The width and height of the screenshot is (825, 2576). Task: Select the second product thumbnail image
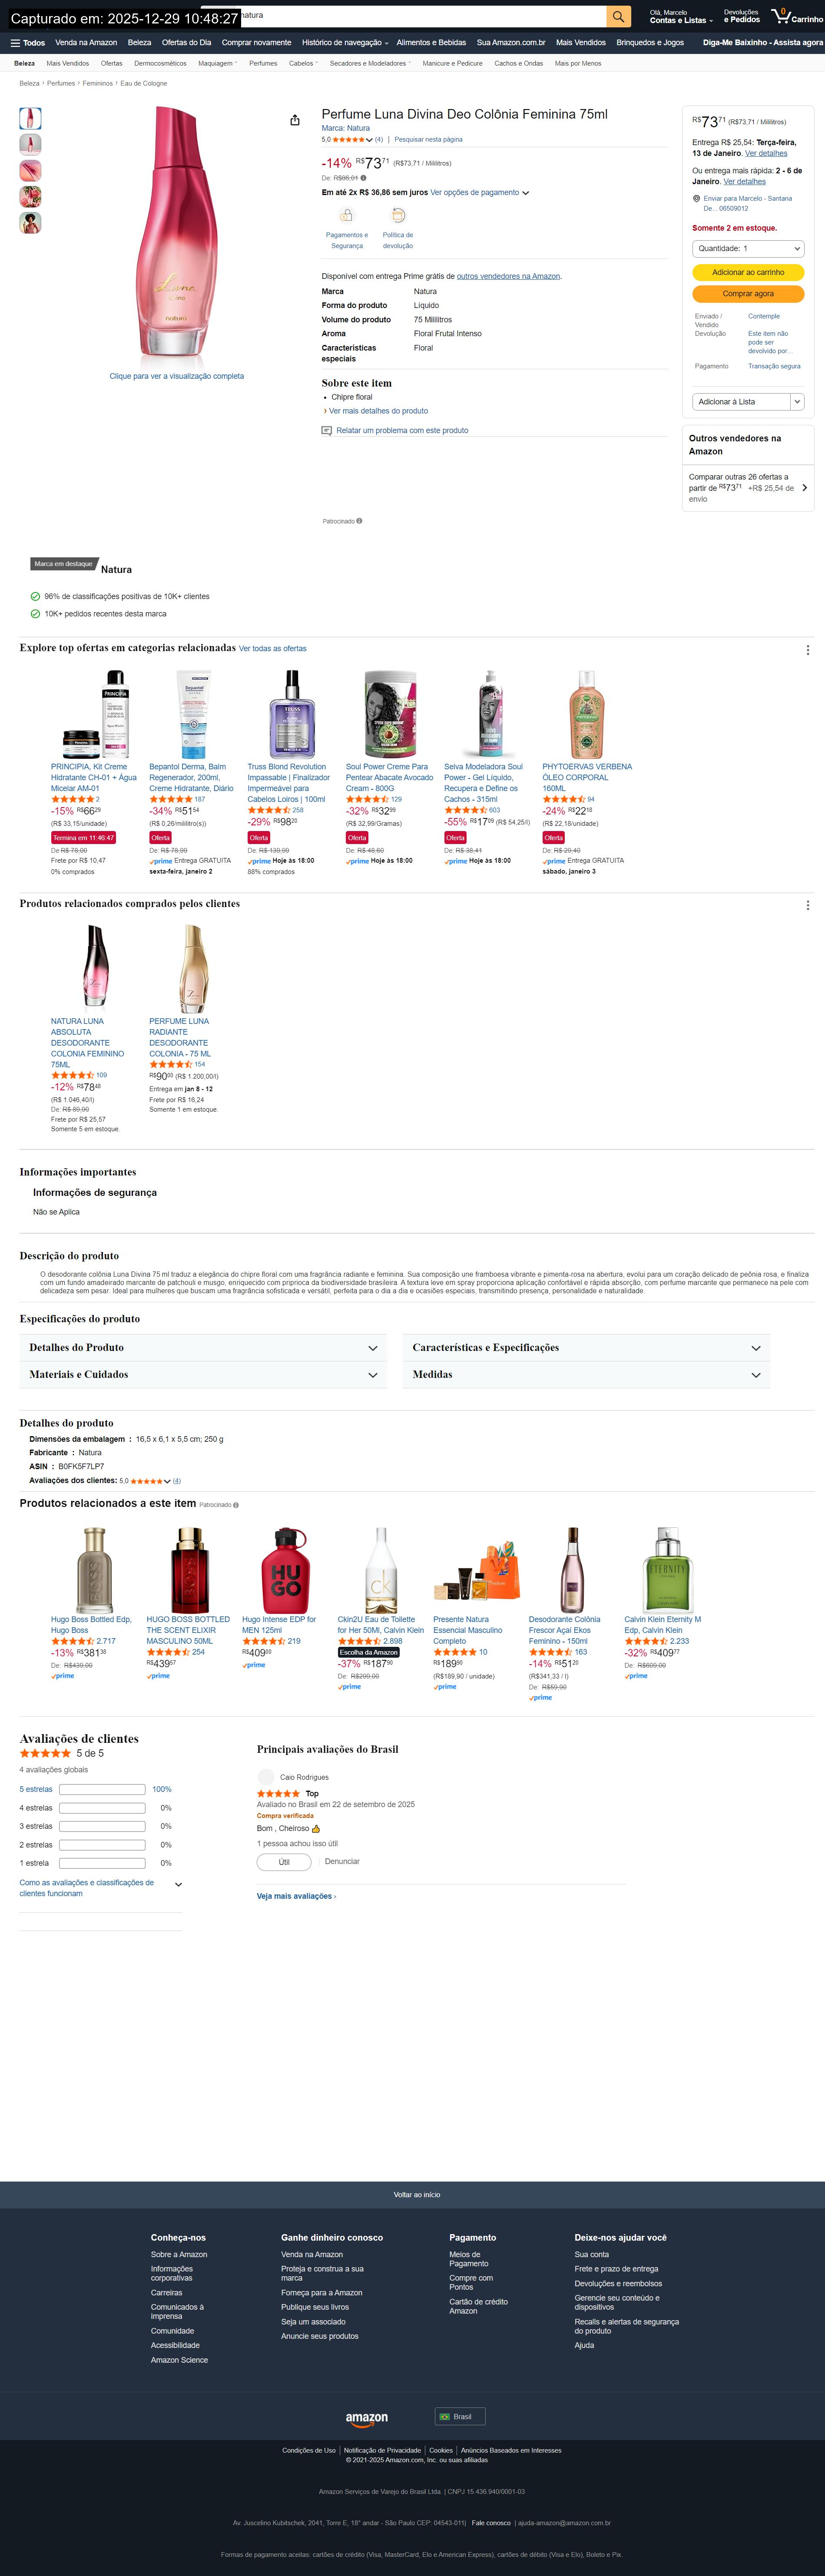pos(31,144)
